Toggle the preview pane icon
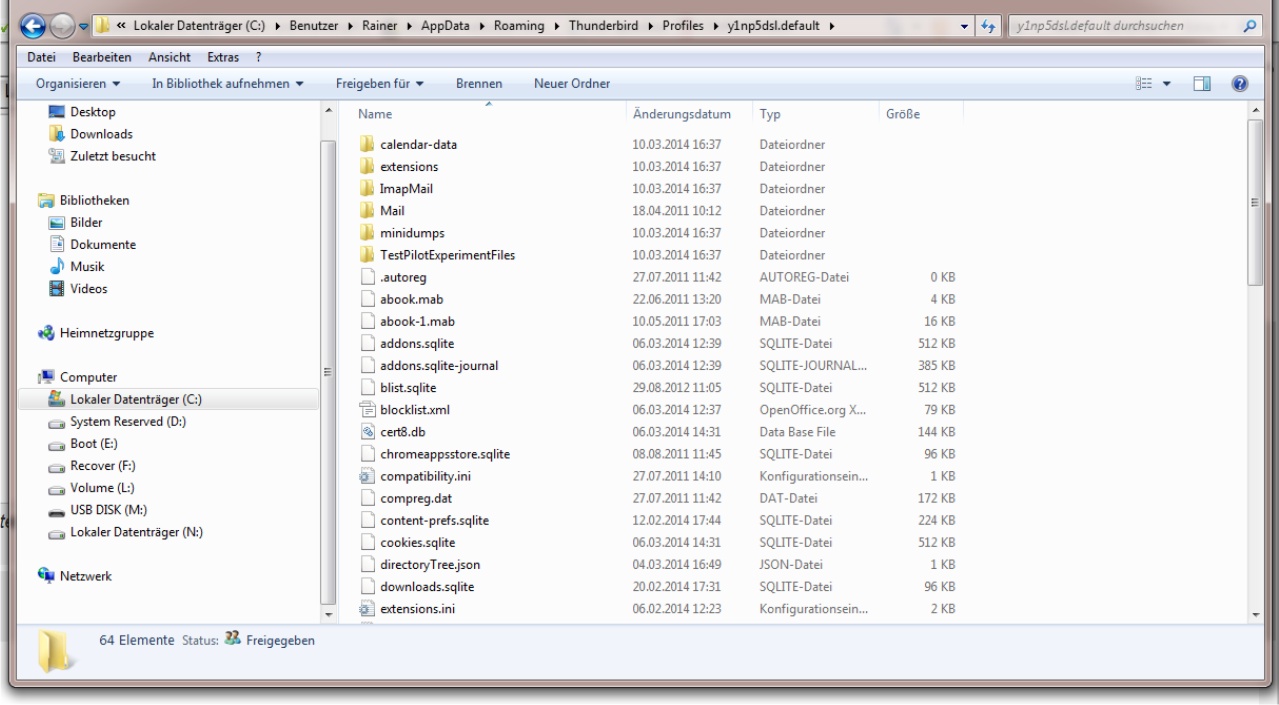Image resolution: width=1279 pixels, height=705 pixels. point(1205,84)
